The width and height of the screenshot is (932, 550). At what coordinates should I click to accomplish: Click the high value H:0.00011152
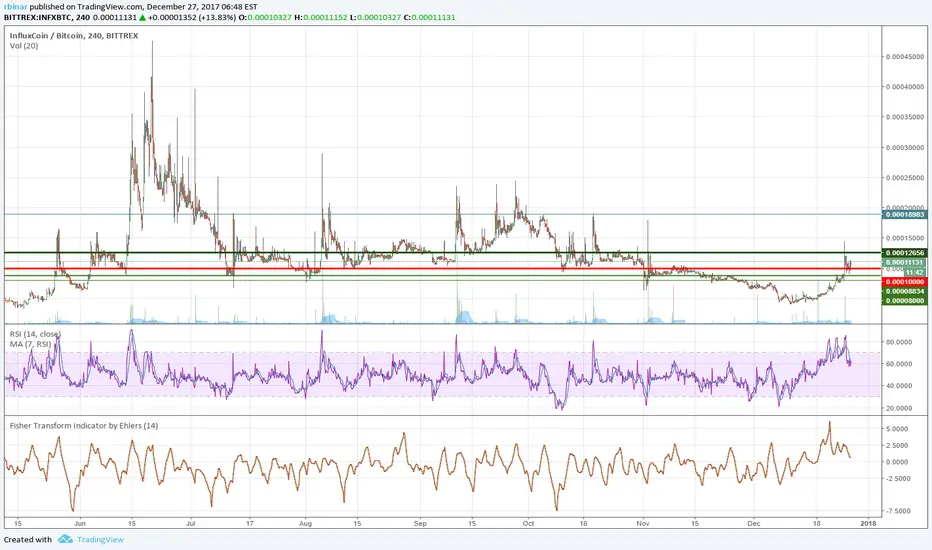tap(320, 17)
